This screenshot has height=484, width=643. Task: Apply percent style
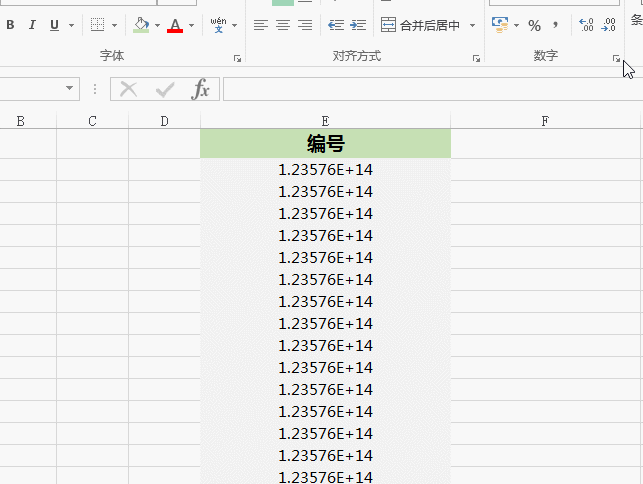click(534, 25)
